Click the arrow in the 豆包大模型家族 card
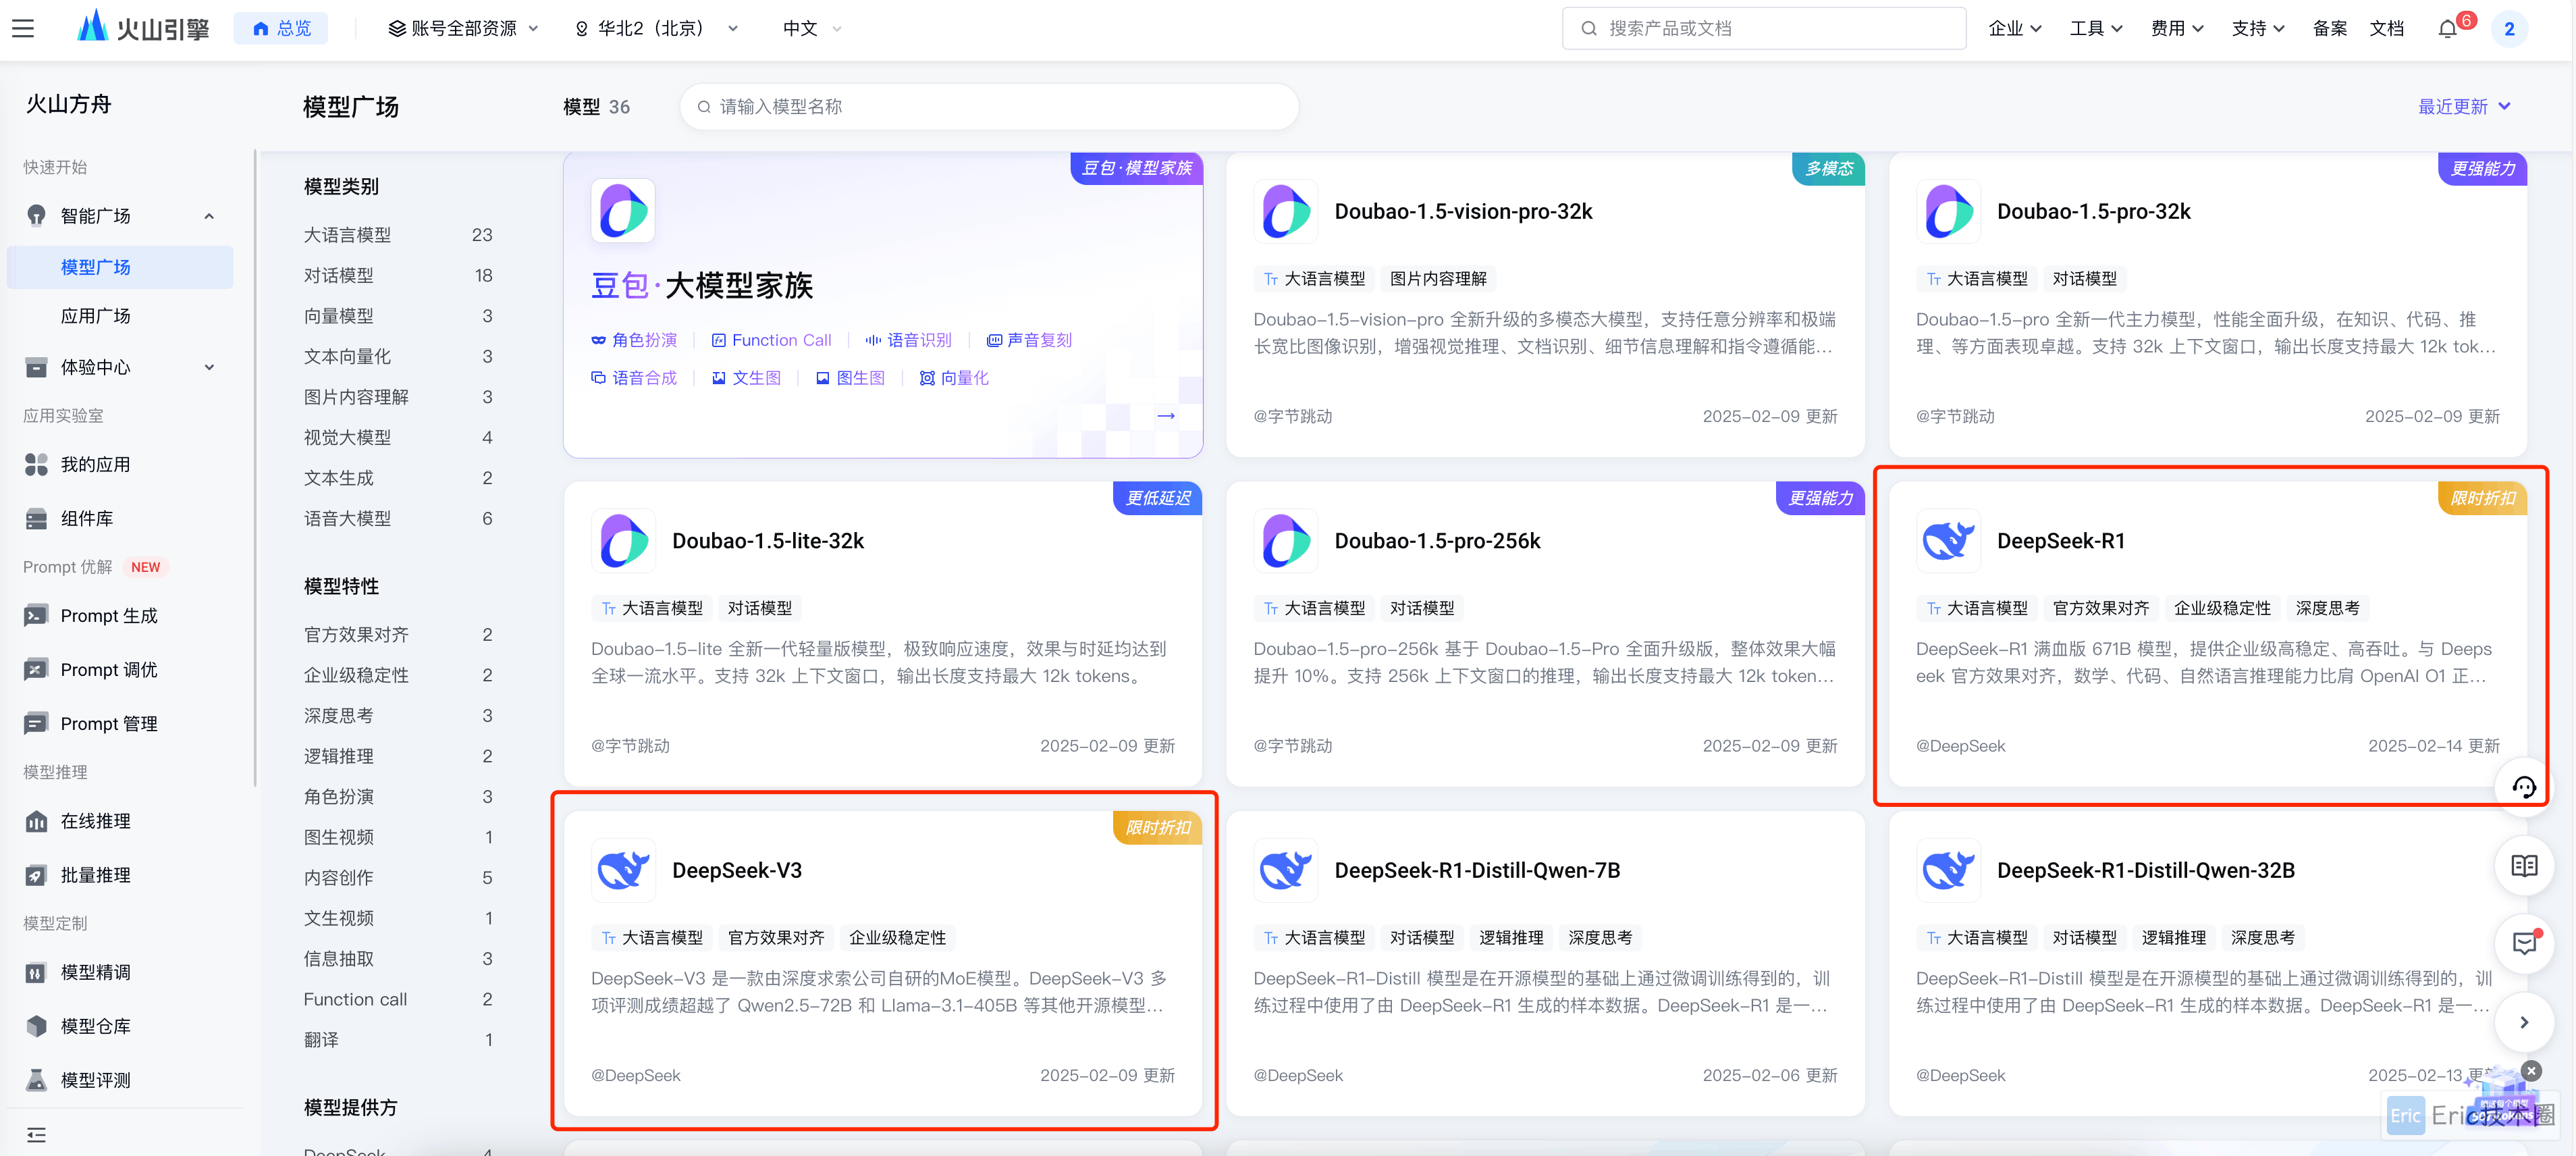Image resolution: width=2576 pixels, height=1156 pixels. tap(1165, 415)
